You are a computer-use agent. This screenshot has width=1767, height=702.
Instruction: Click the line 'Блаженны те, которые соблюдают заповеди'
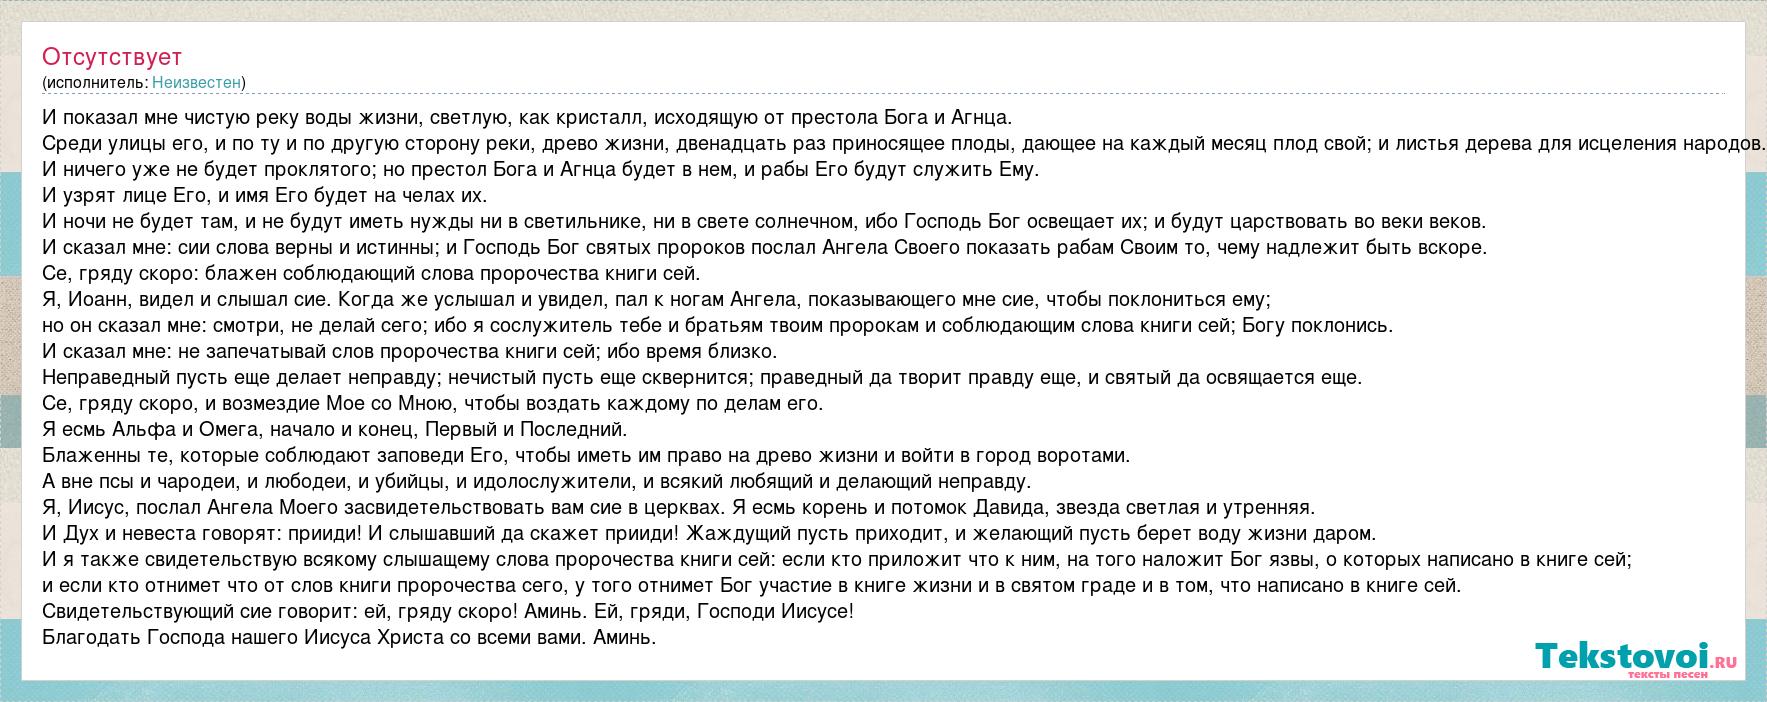[x=586, y=455]
